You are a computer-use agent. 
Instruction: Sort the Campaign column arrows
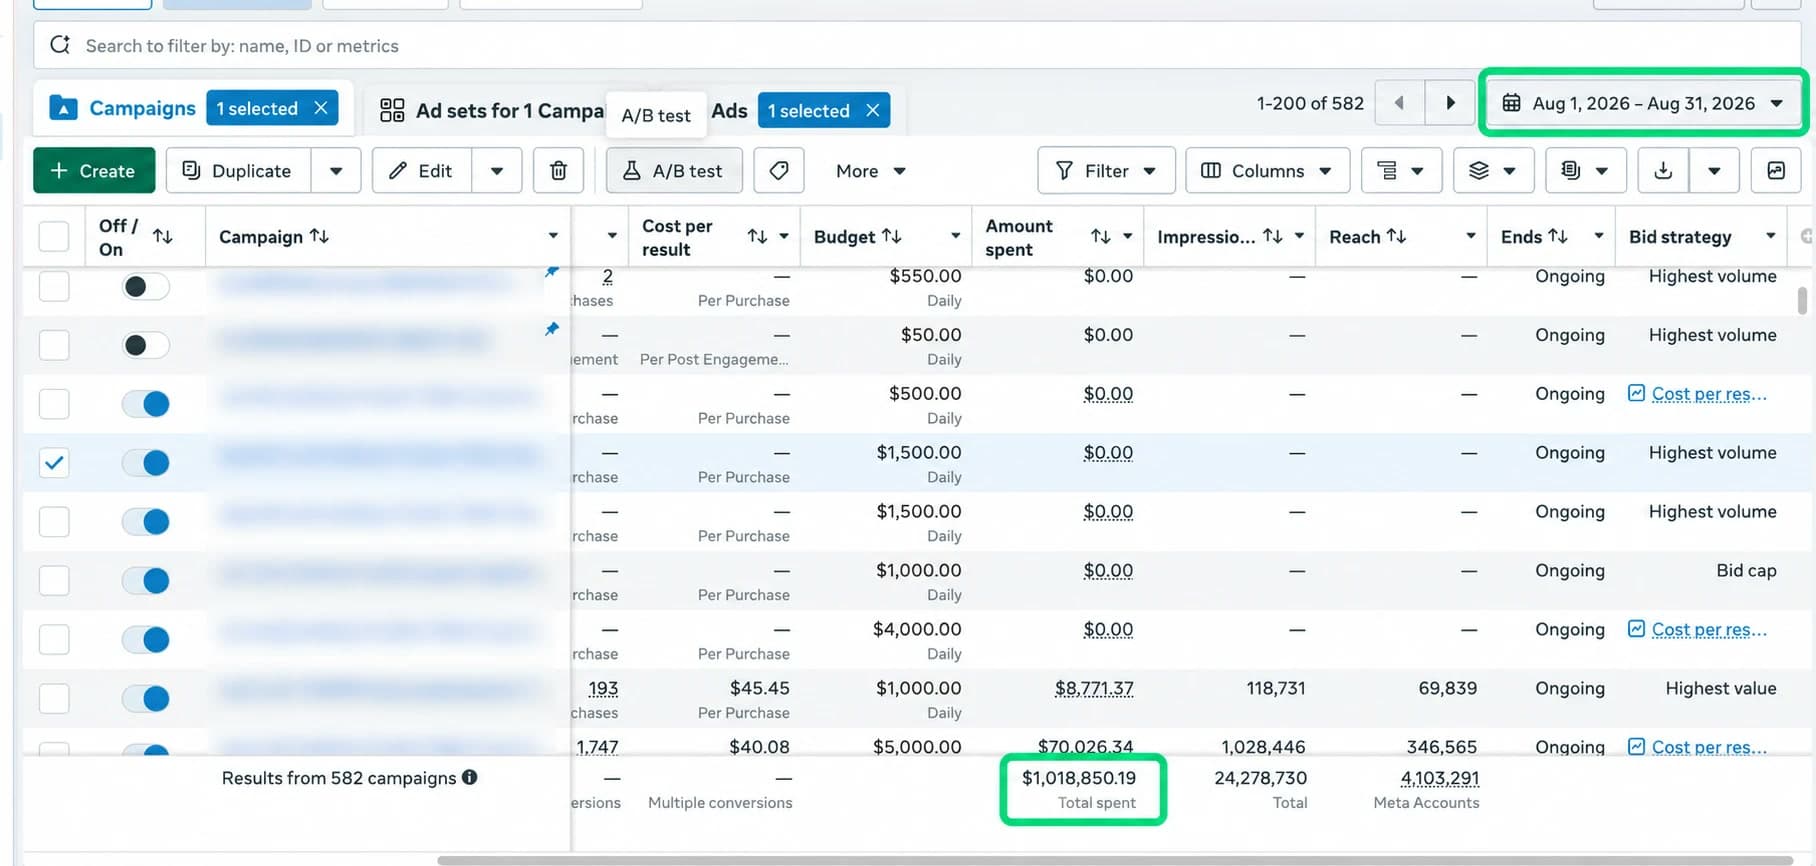tap(319, 236)
